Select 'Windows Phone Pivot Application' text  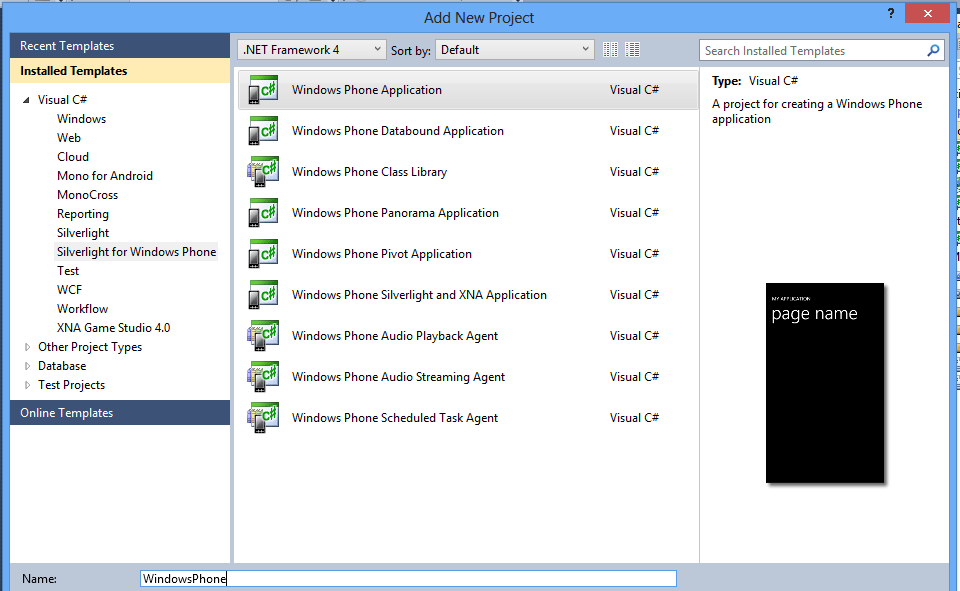point(381,254)
